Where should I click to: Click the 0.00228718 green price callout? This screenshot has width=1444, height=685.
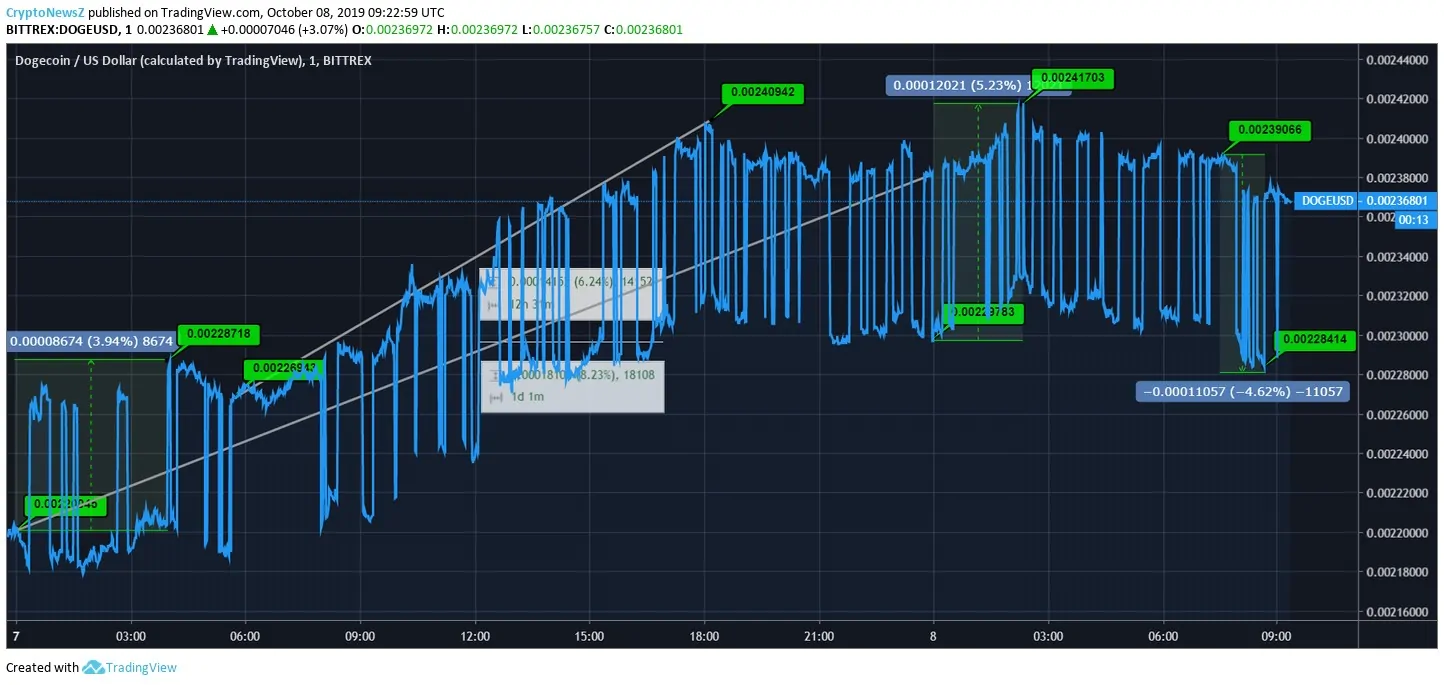pyautogui.click(x=219, y=333)
